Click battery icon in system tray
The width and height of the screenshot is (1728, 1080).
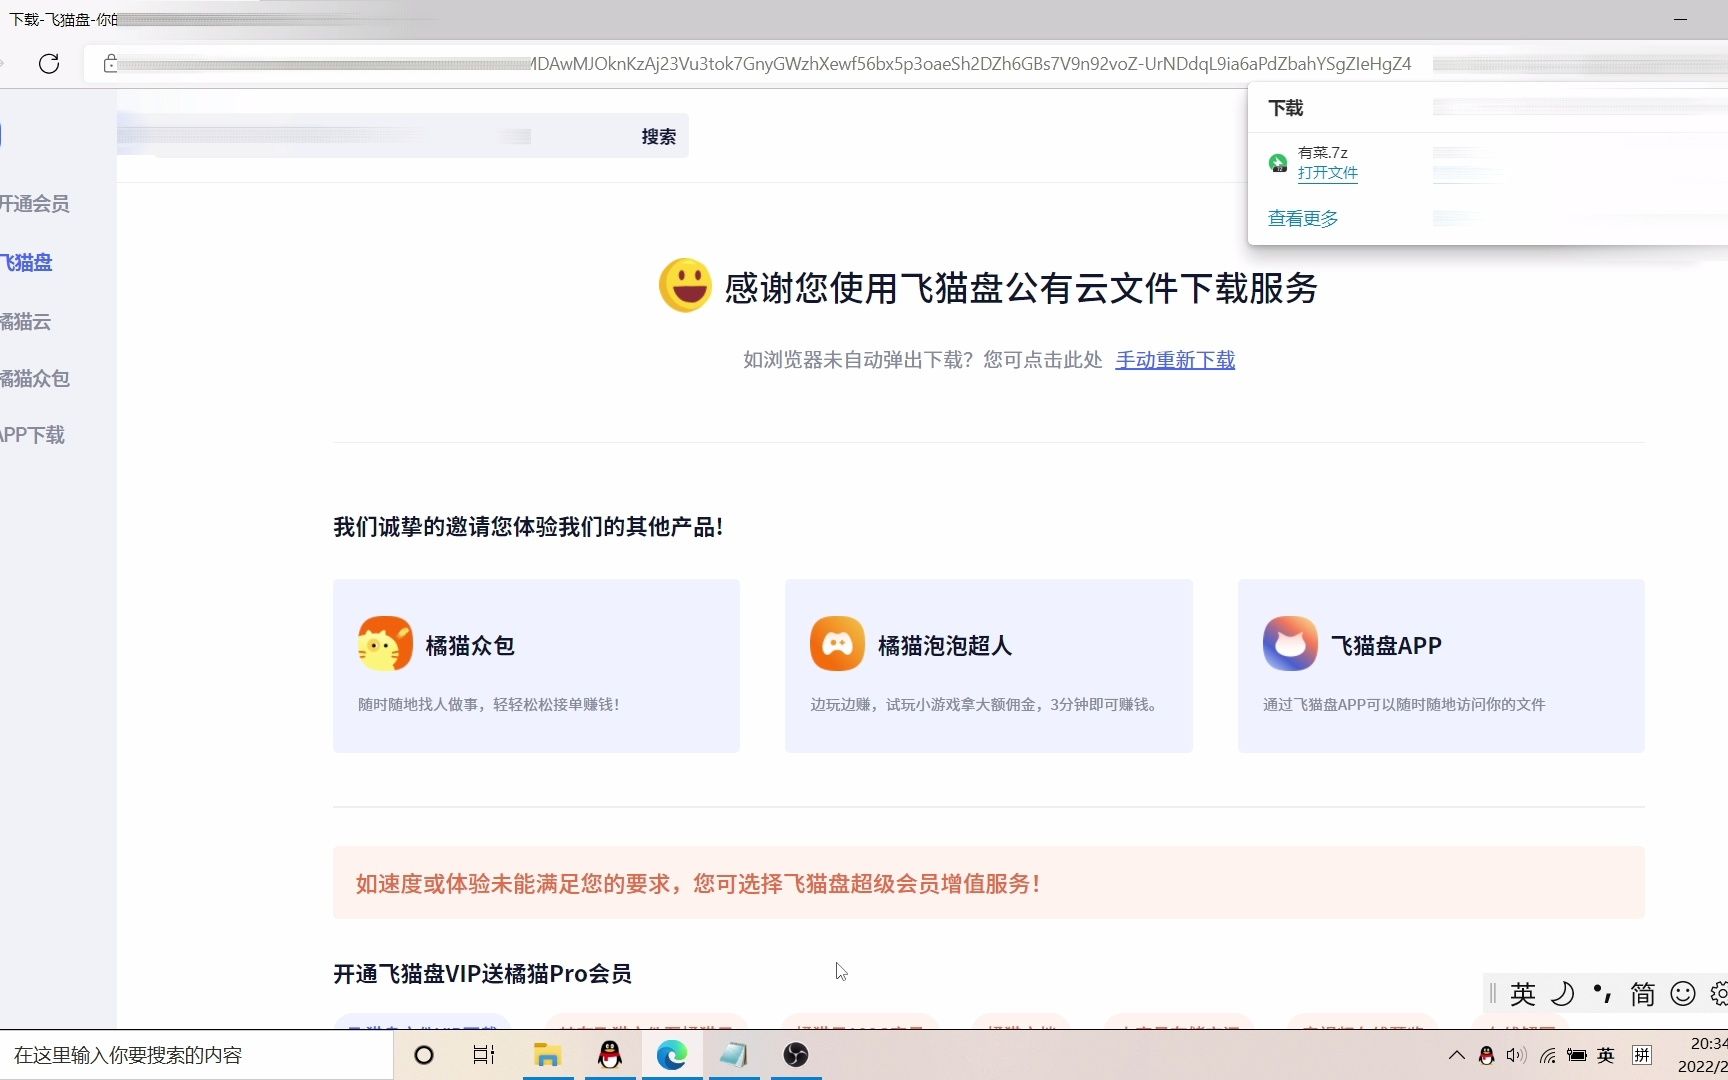tap(1577, 1055)
